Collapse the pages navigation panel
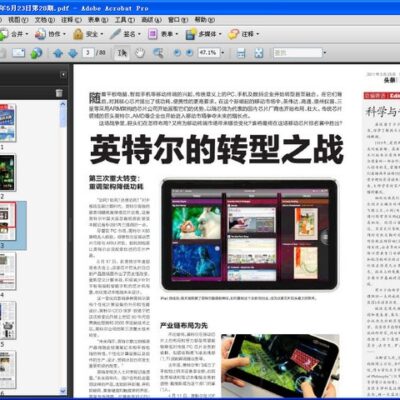The height and width of the screenshot is (400, 400). [x=63, y=75]
